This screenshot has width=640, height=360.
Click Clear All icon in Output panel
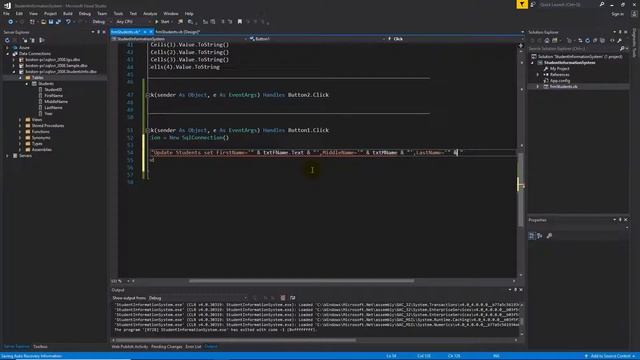pyautogui.click(x=283, y=298)
